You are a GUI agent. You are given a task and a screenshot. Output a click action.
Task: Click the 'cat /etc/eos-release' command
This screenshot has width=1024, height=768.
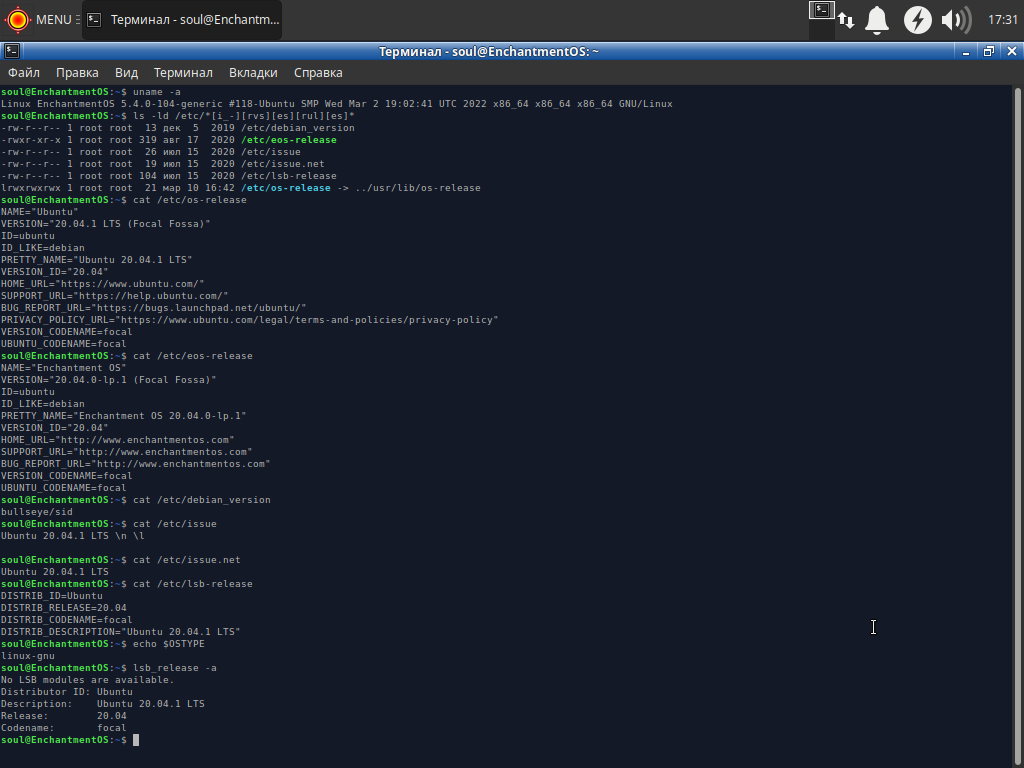click(193, 356)
